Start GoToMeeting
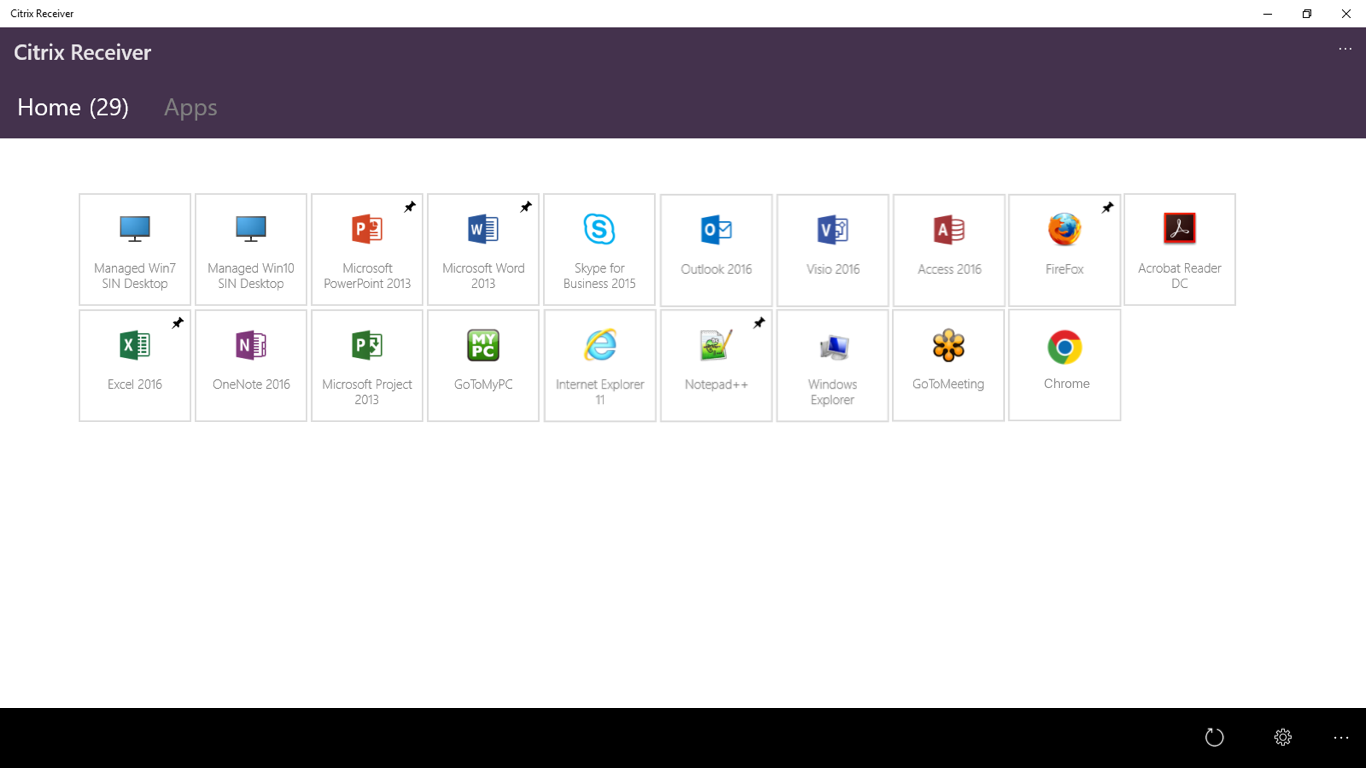This screenshot has width=1366, height=768. pyautogui.click(x=948, y=365)
